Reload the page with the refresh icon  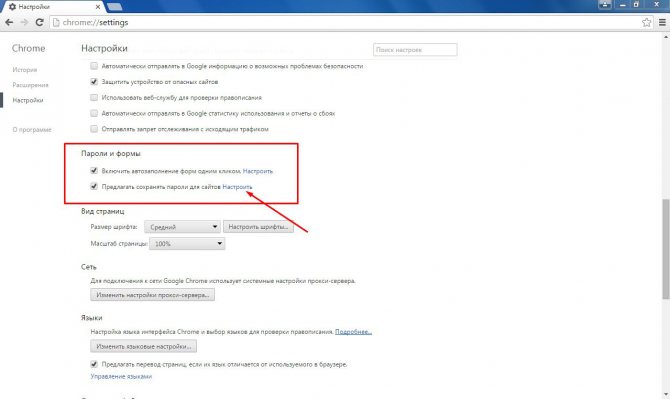click(x=39, y=22)
